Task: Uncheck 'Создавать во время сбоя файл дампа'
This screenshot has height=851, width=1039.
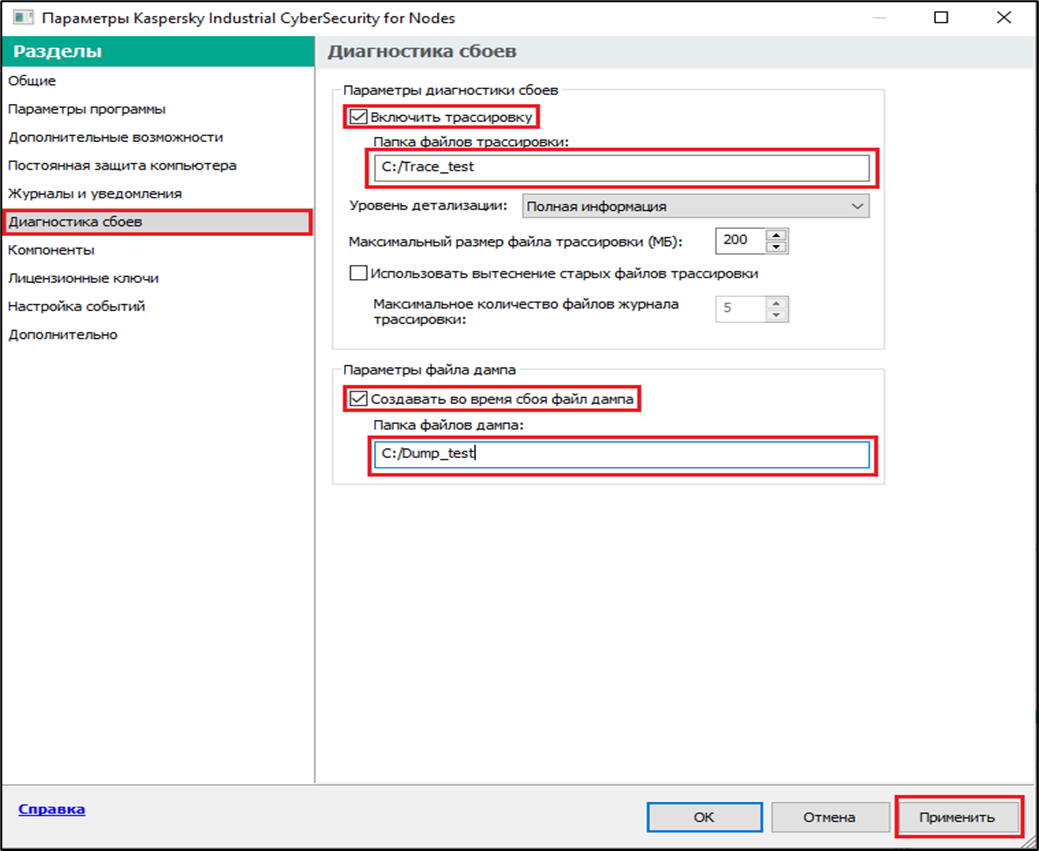Action: (359, 399)
